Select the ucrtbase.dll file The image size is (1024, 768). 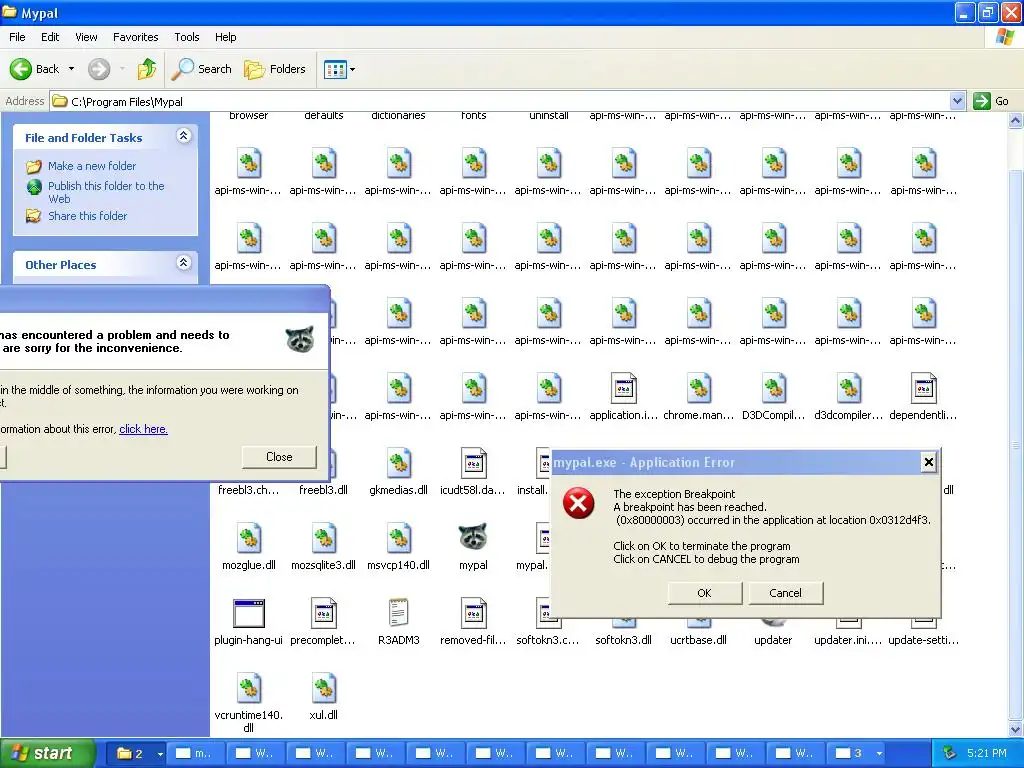click(x=699, y=640)
